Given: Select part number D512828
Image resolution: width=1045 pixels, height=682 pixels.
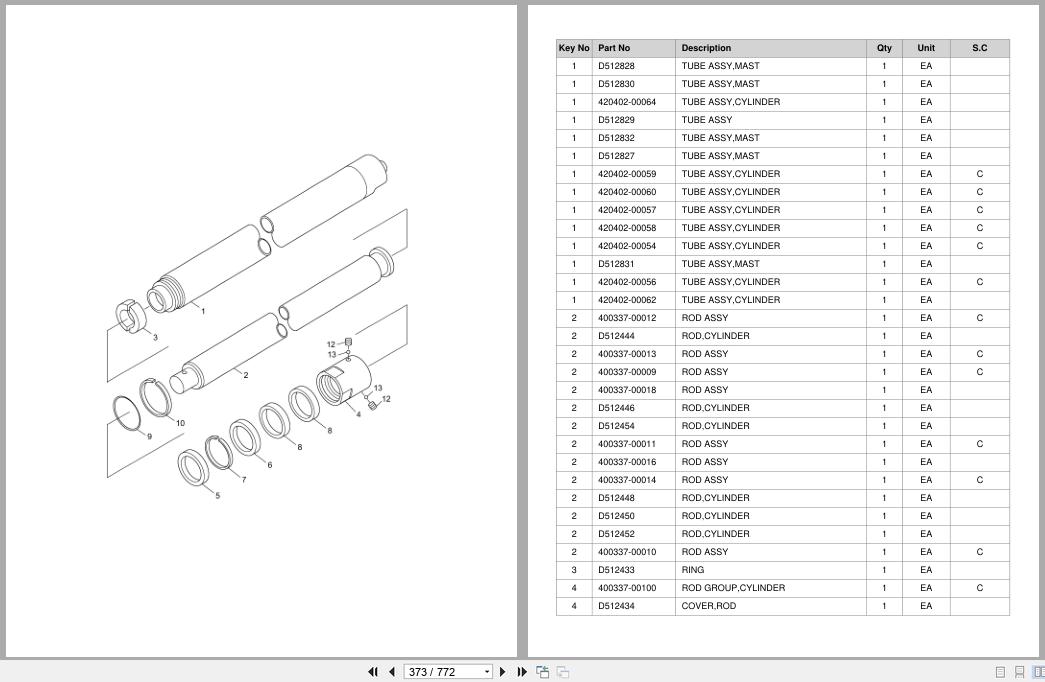Looking at the screenshot, I should (616, 66).
